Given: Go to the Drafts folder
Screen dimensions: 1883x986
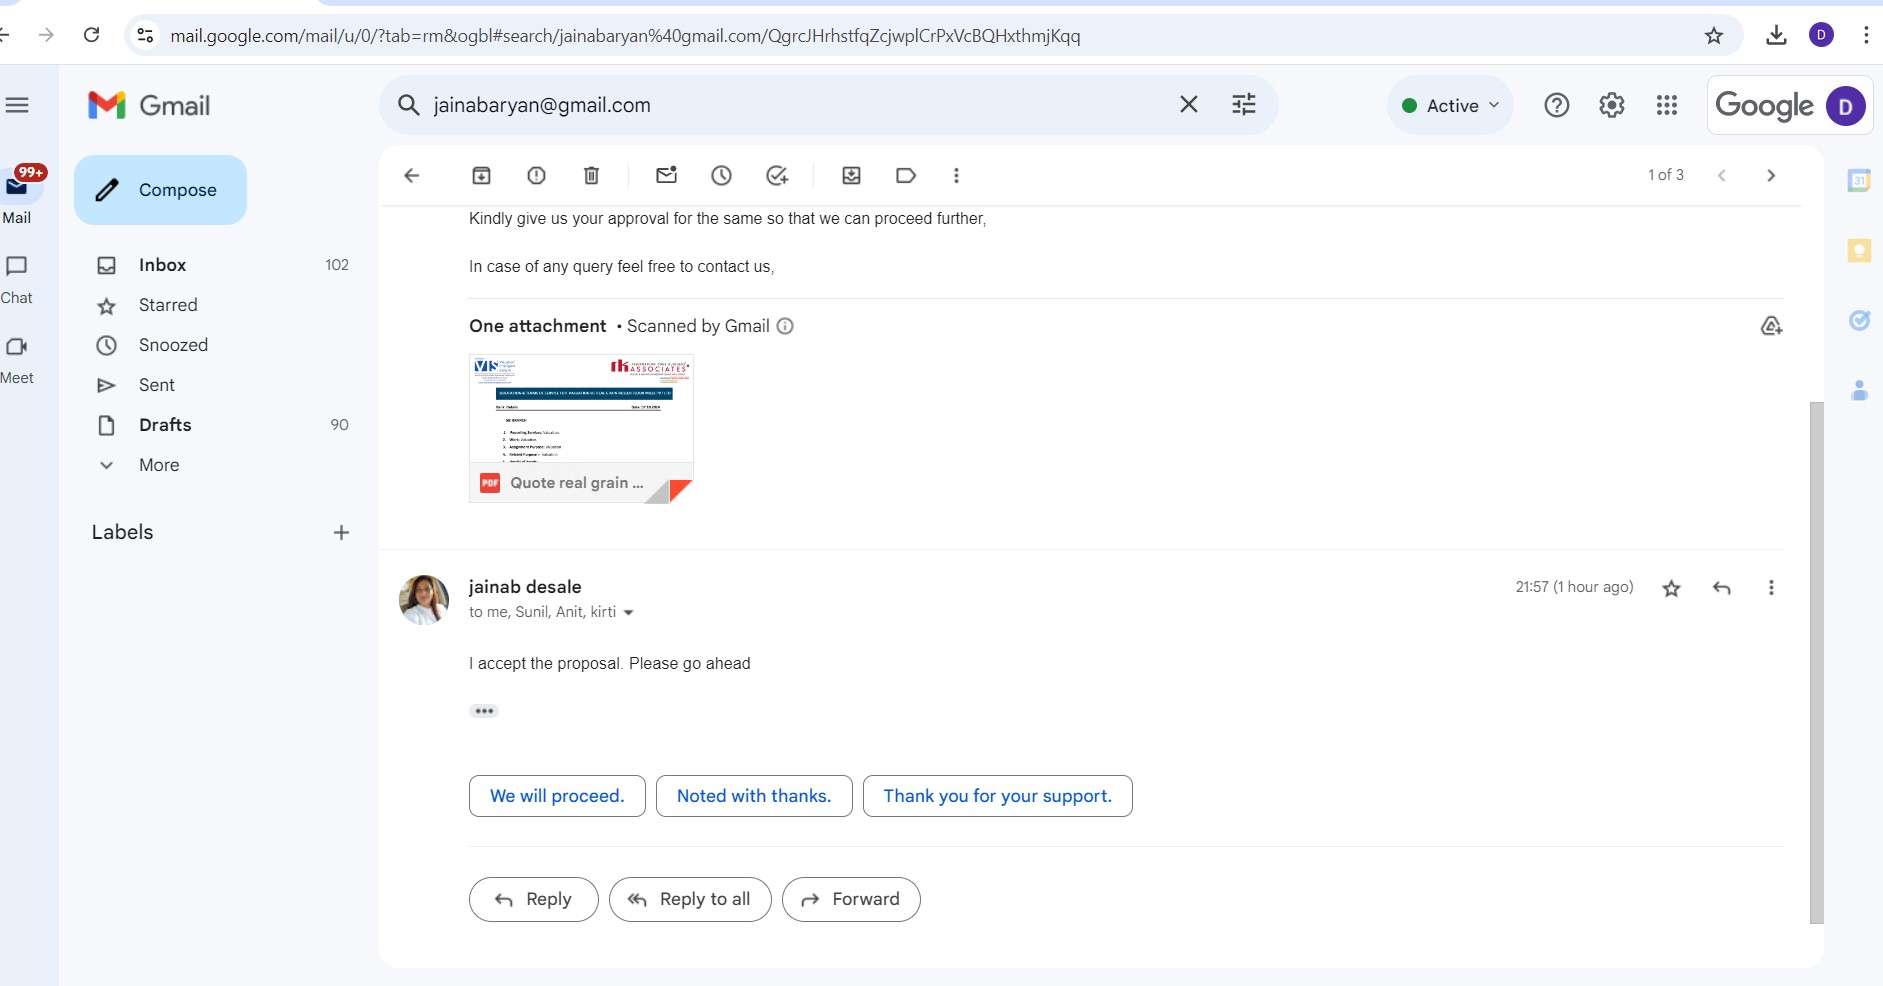Looking at the screenshot, I should coord(165,425).
